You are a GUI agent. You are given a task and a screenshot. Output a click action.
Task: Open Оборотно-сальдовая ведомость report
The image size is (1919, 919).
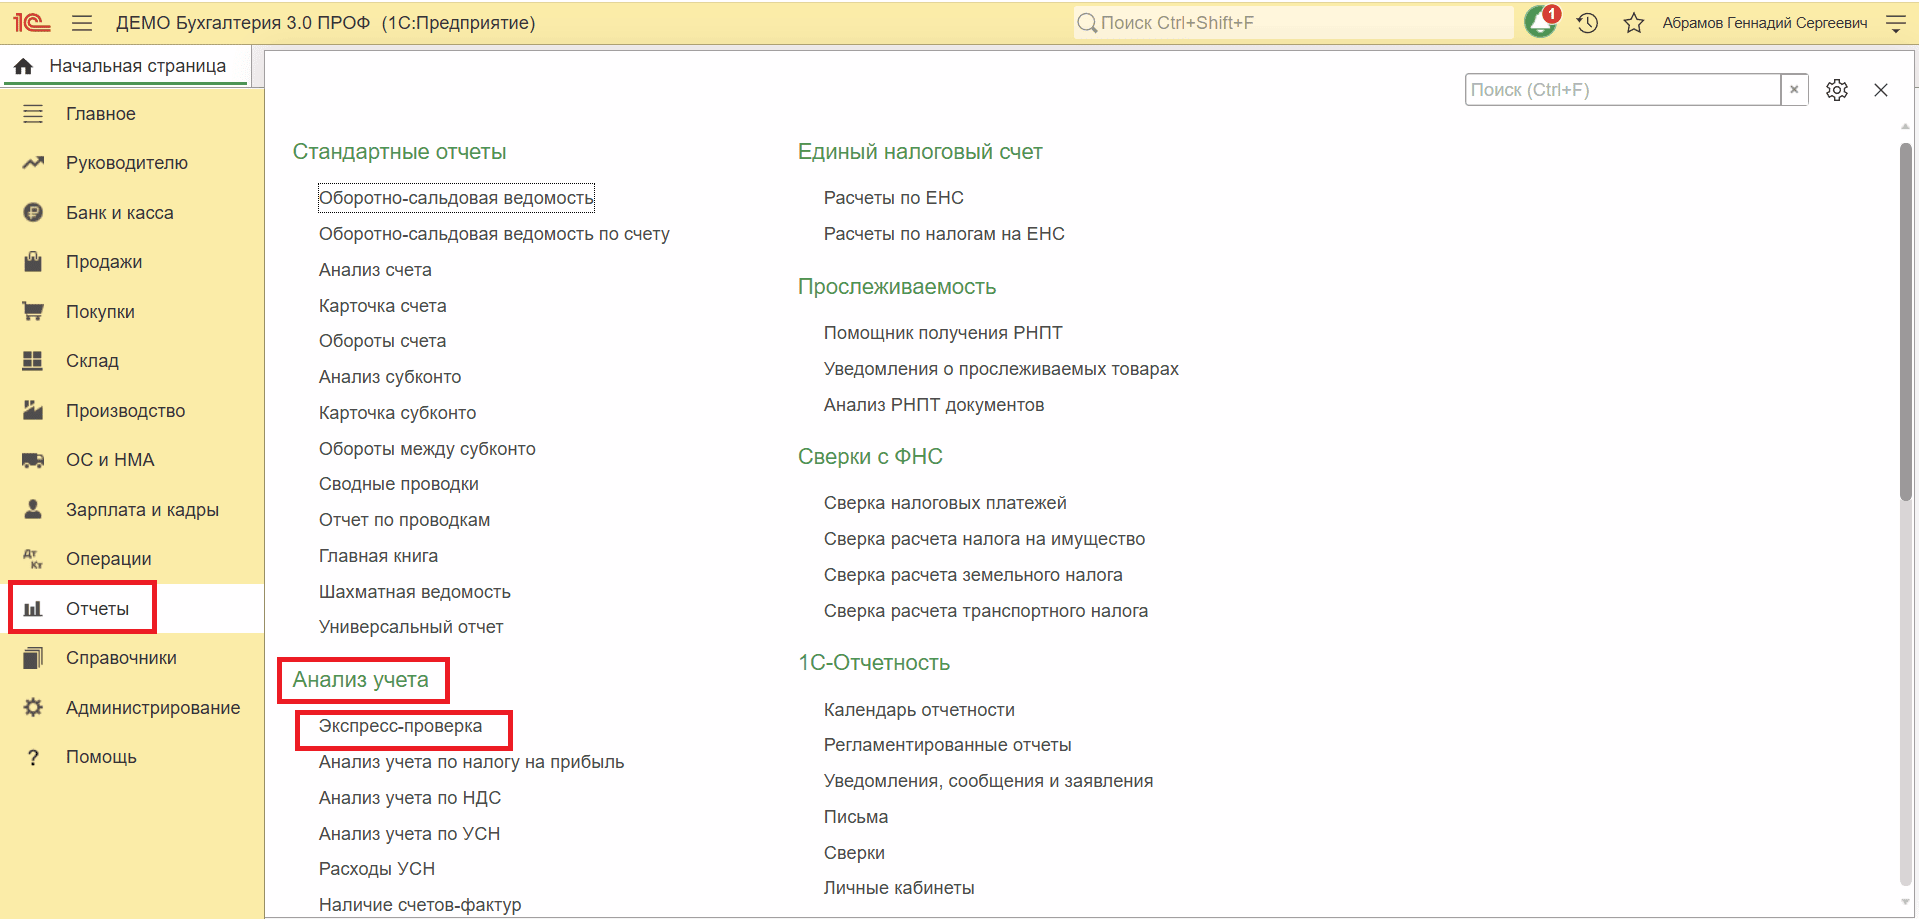(x=456, y=198)
